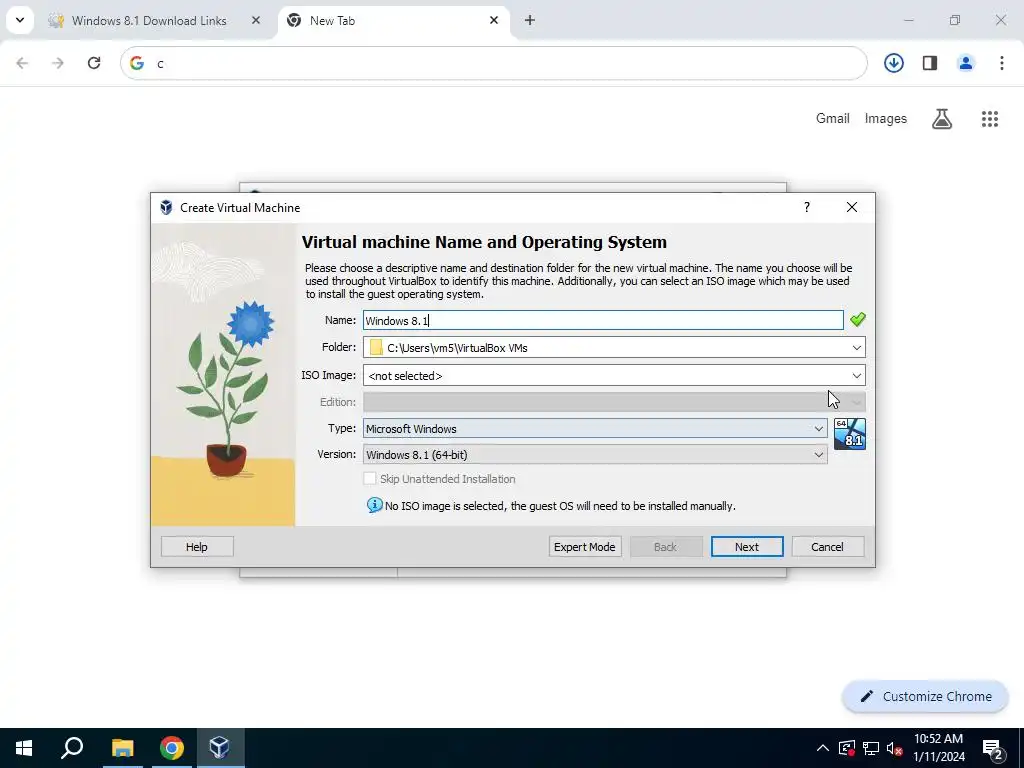Click the Chrome address bar

tap(493, 63)
